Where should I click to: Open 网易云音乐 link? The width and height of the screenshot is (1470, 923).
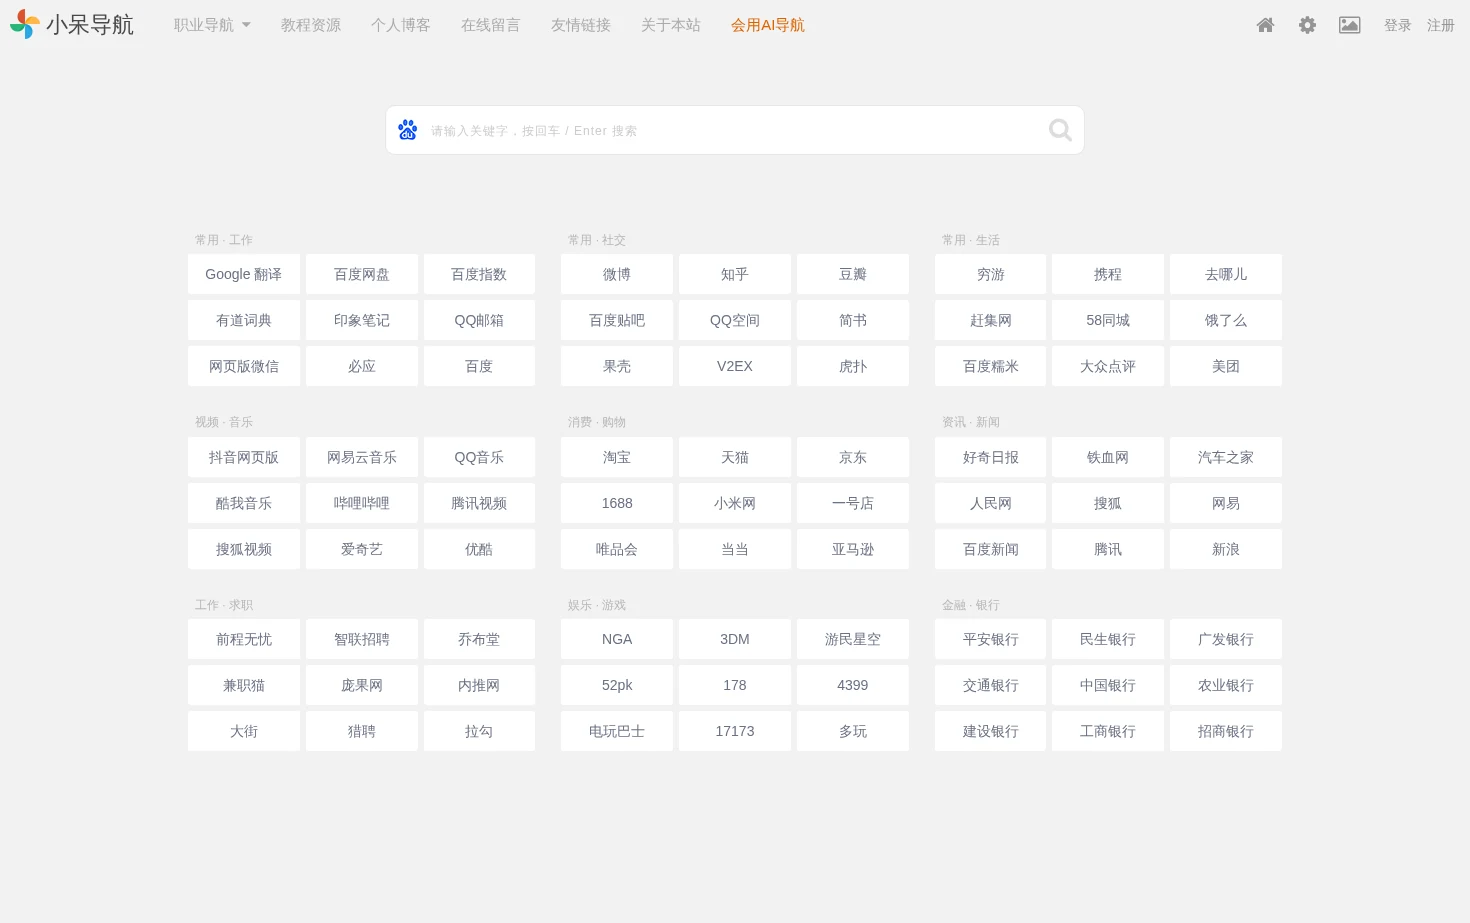(362, 457)
